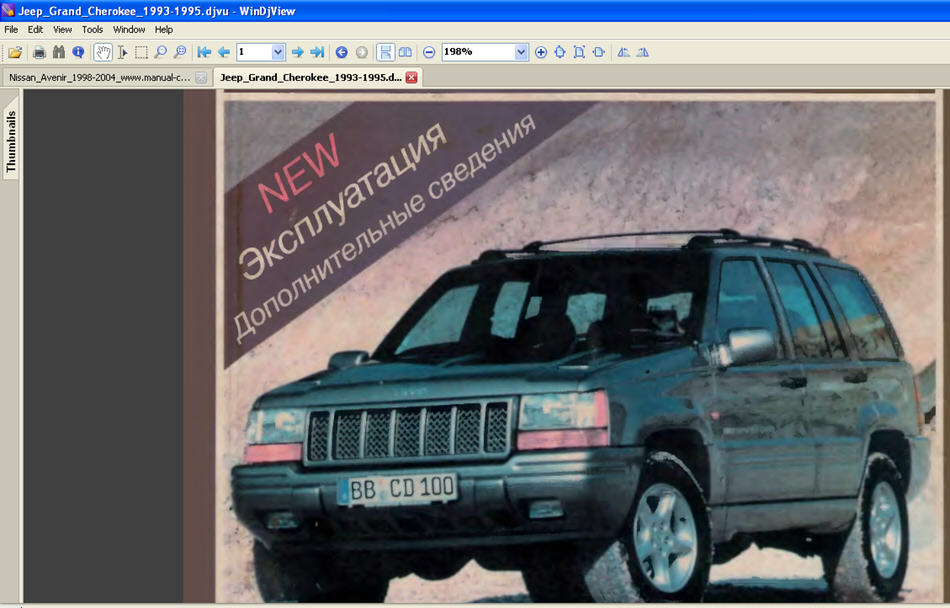
Task: Open the View menu
Action: tap(62, 30)
